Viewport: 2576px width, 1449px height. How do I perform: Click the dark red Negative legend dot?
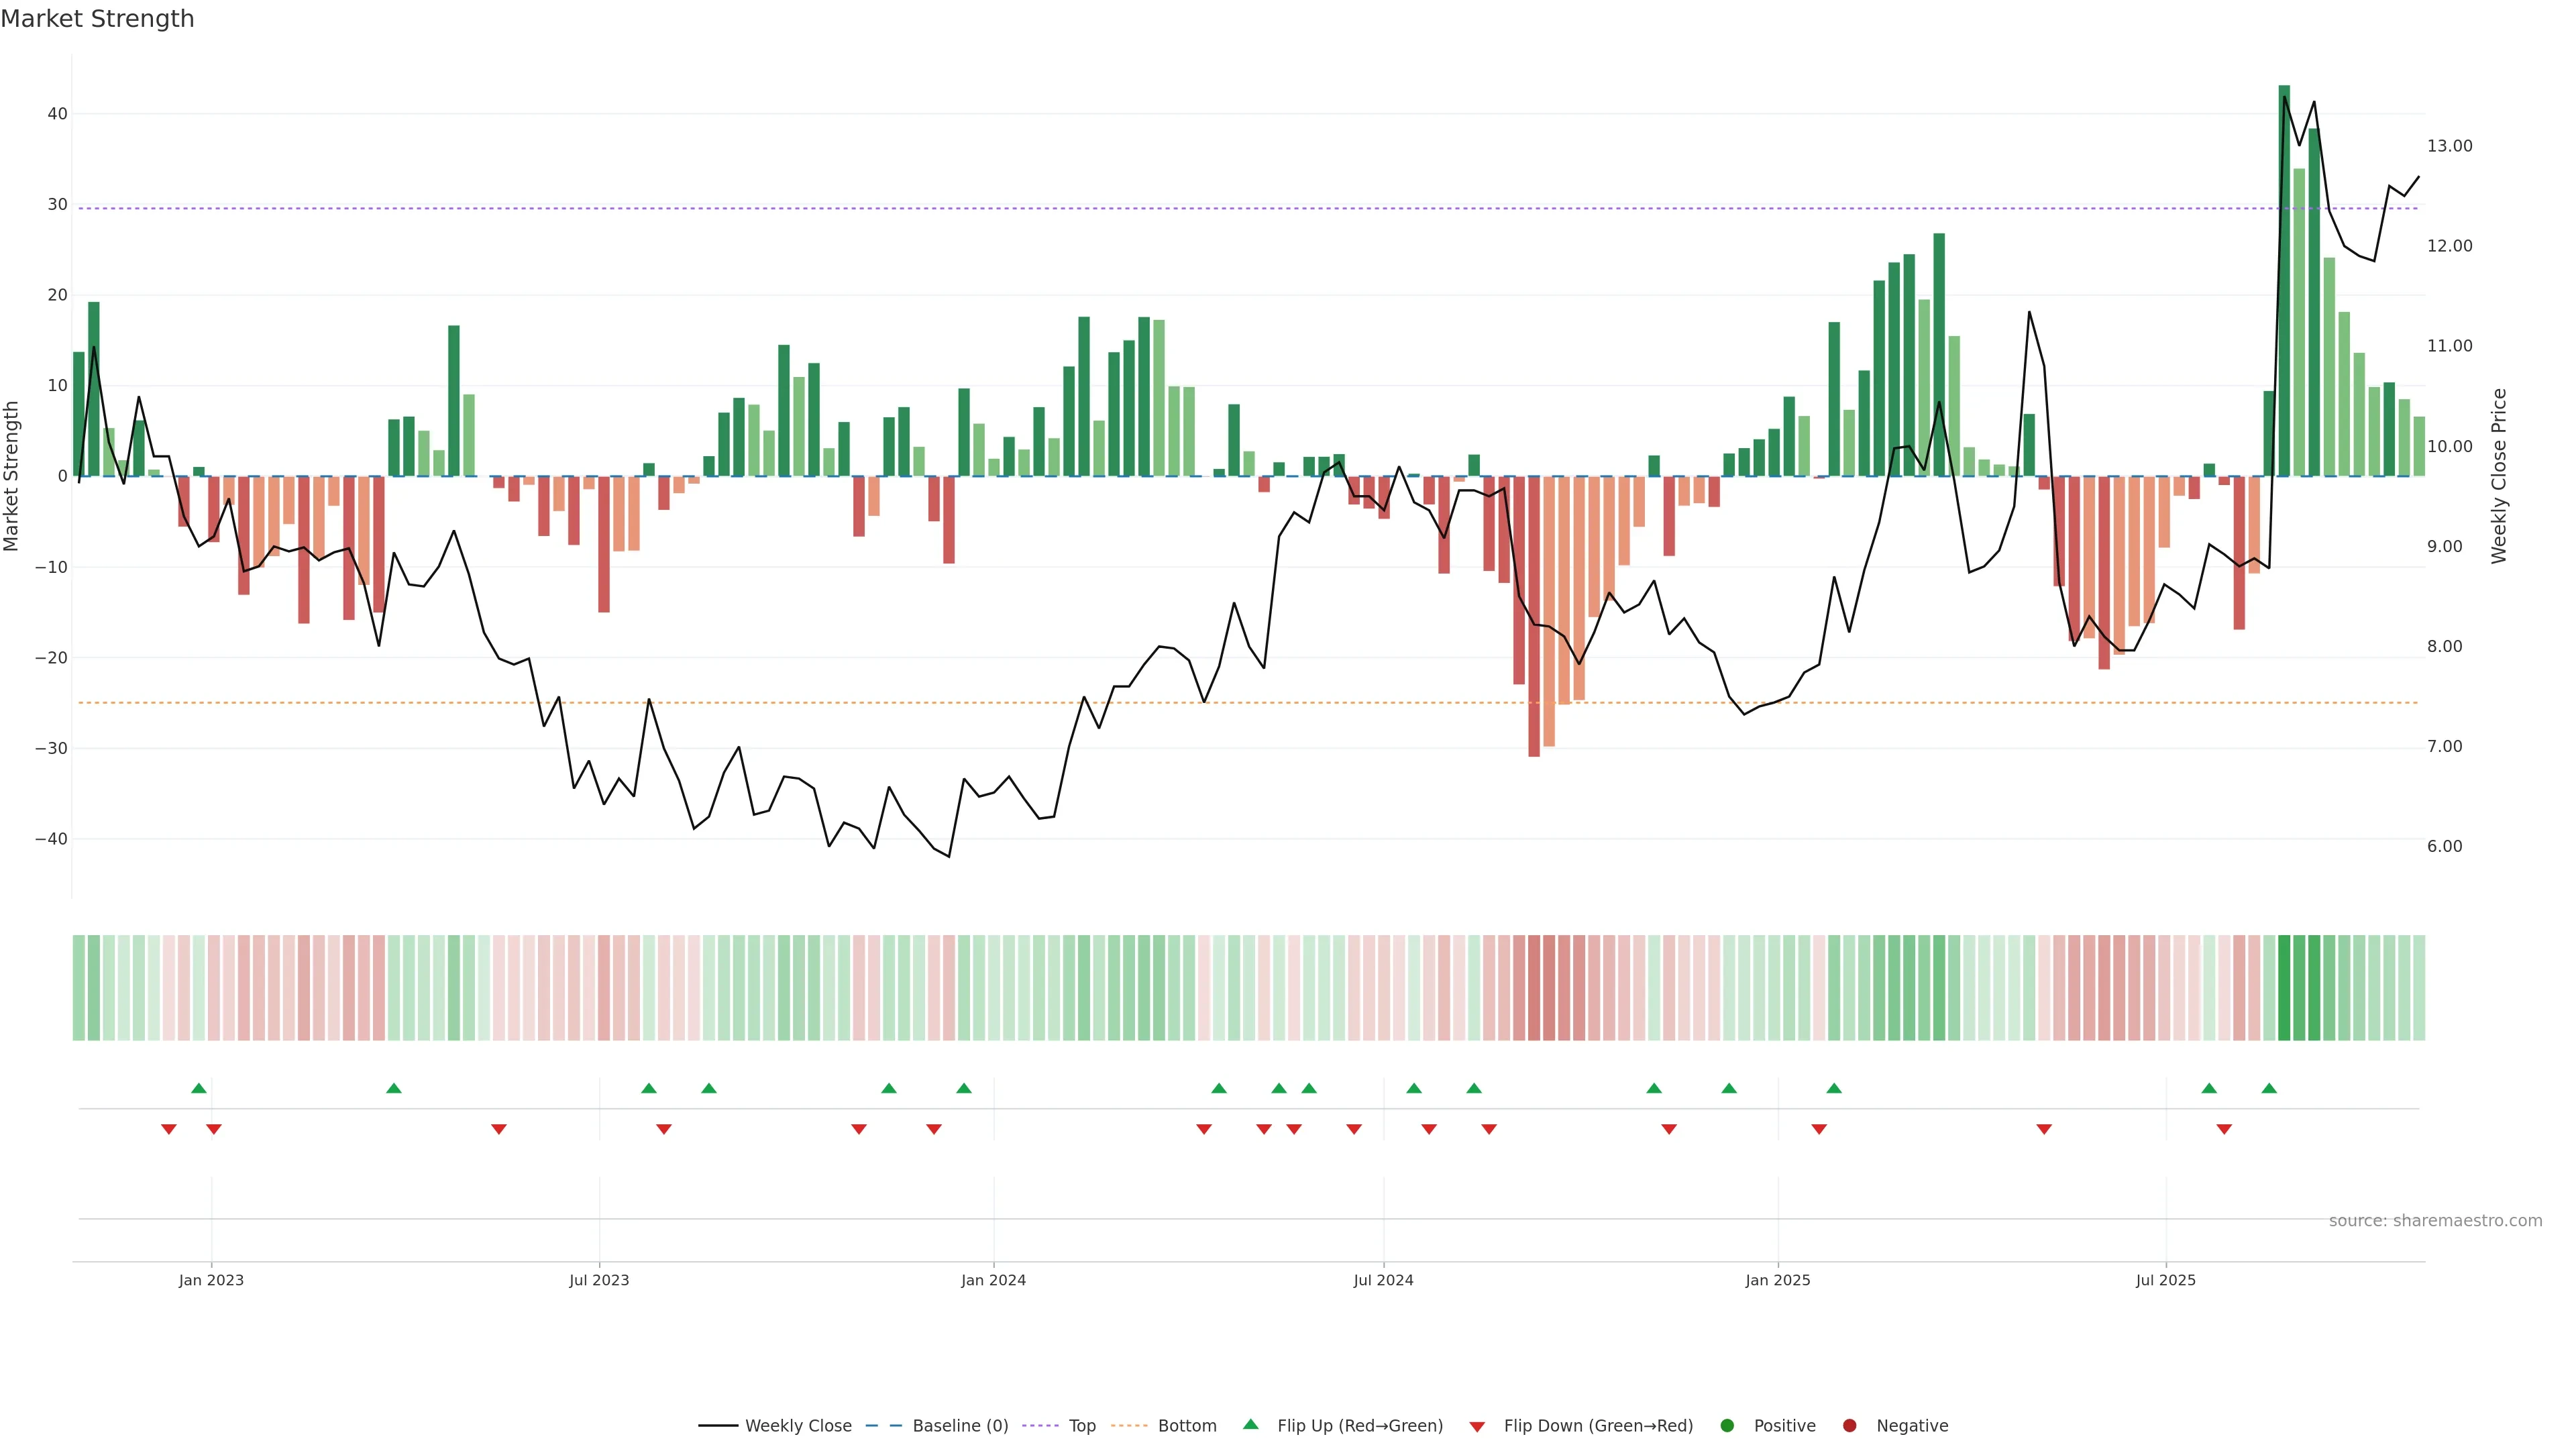pyautogui.click(x=1849, y=1426)
